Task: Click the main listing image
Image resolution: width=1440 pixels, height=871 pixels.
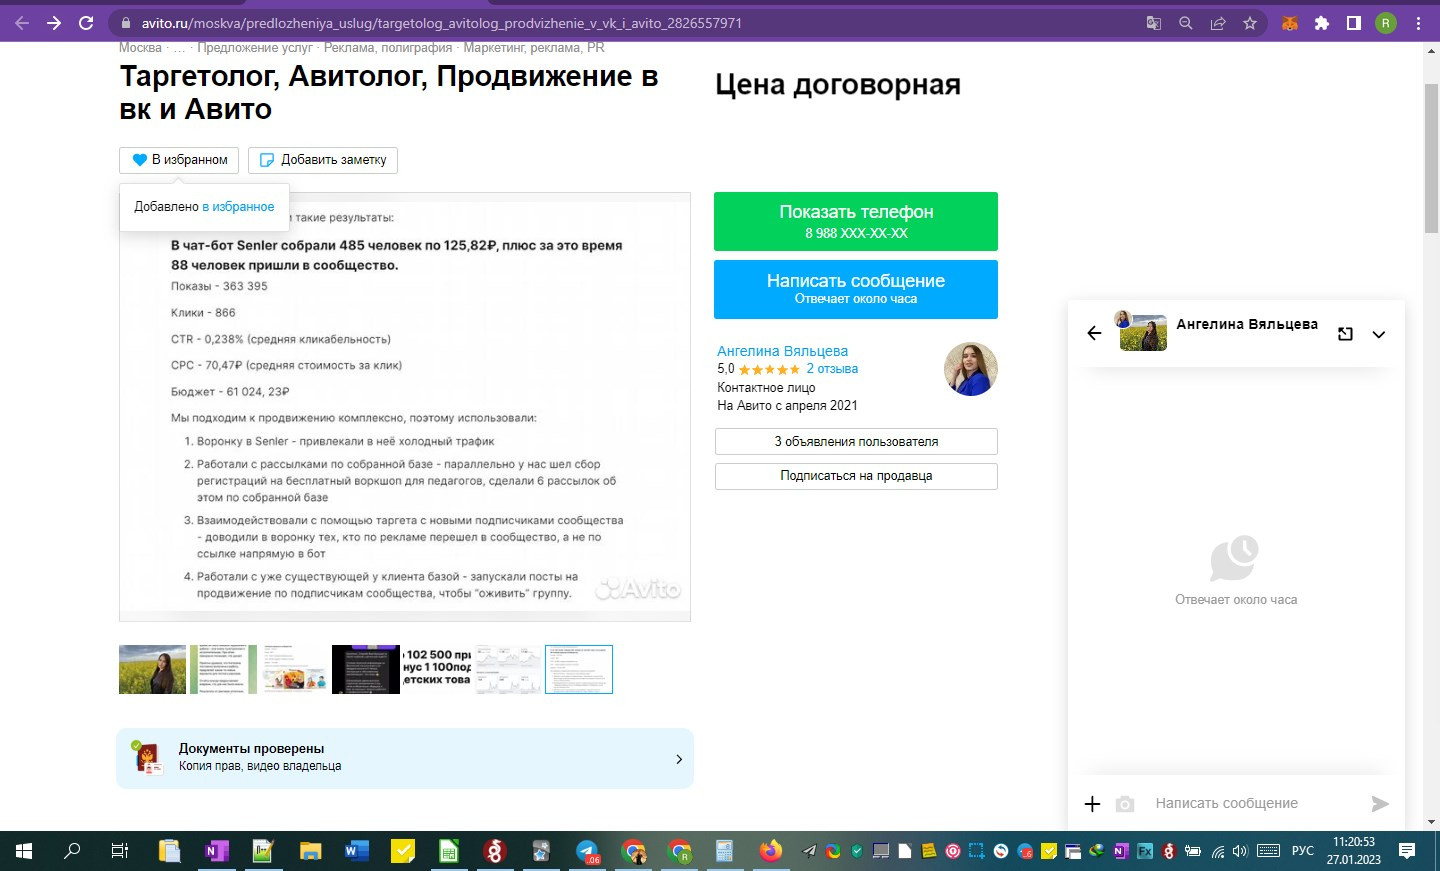Action: point(405,407)
